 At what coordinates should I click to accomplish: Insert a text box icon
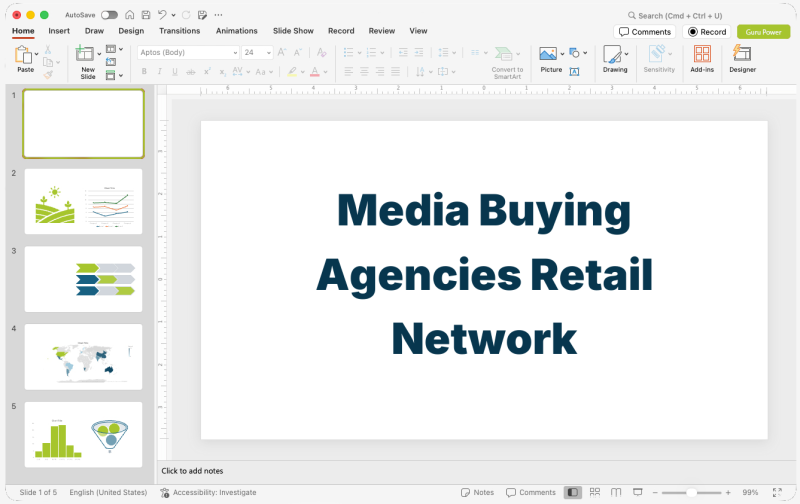574,72
